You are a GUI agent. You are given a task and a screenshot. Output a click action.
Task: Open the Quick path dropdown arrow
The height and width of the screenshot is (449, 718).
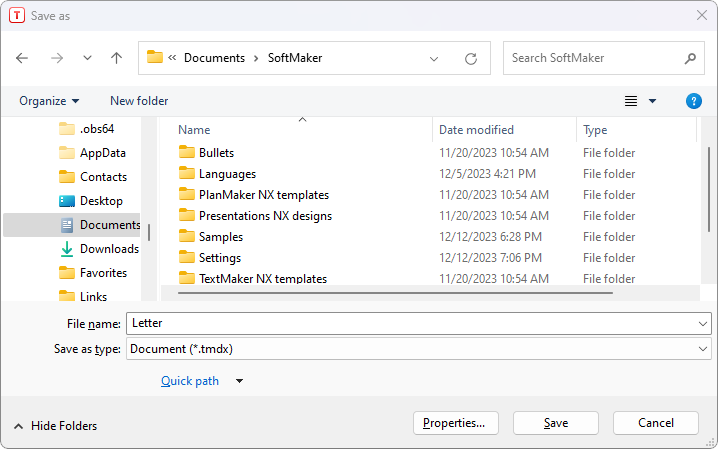(x=239, y=381)
